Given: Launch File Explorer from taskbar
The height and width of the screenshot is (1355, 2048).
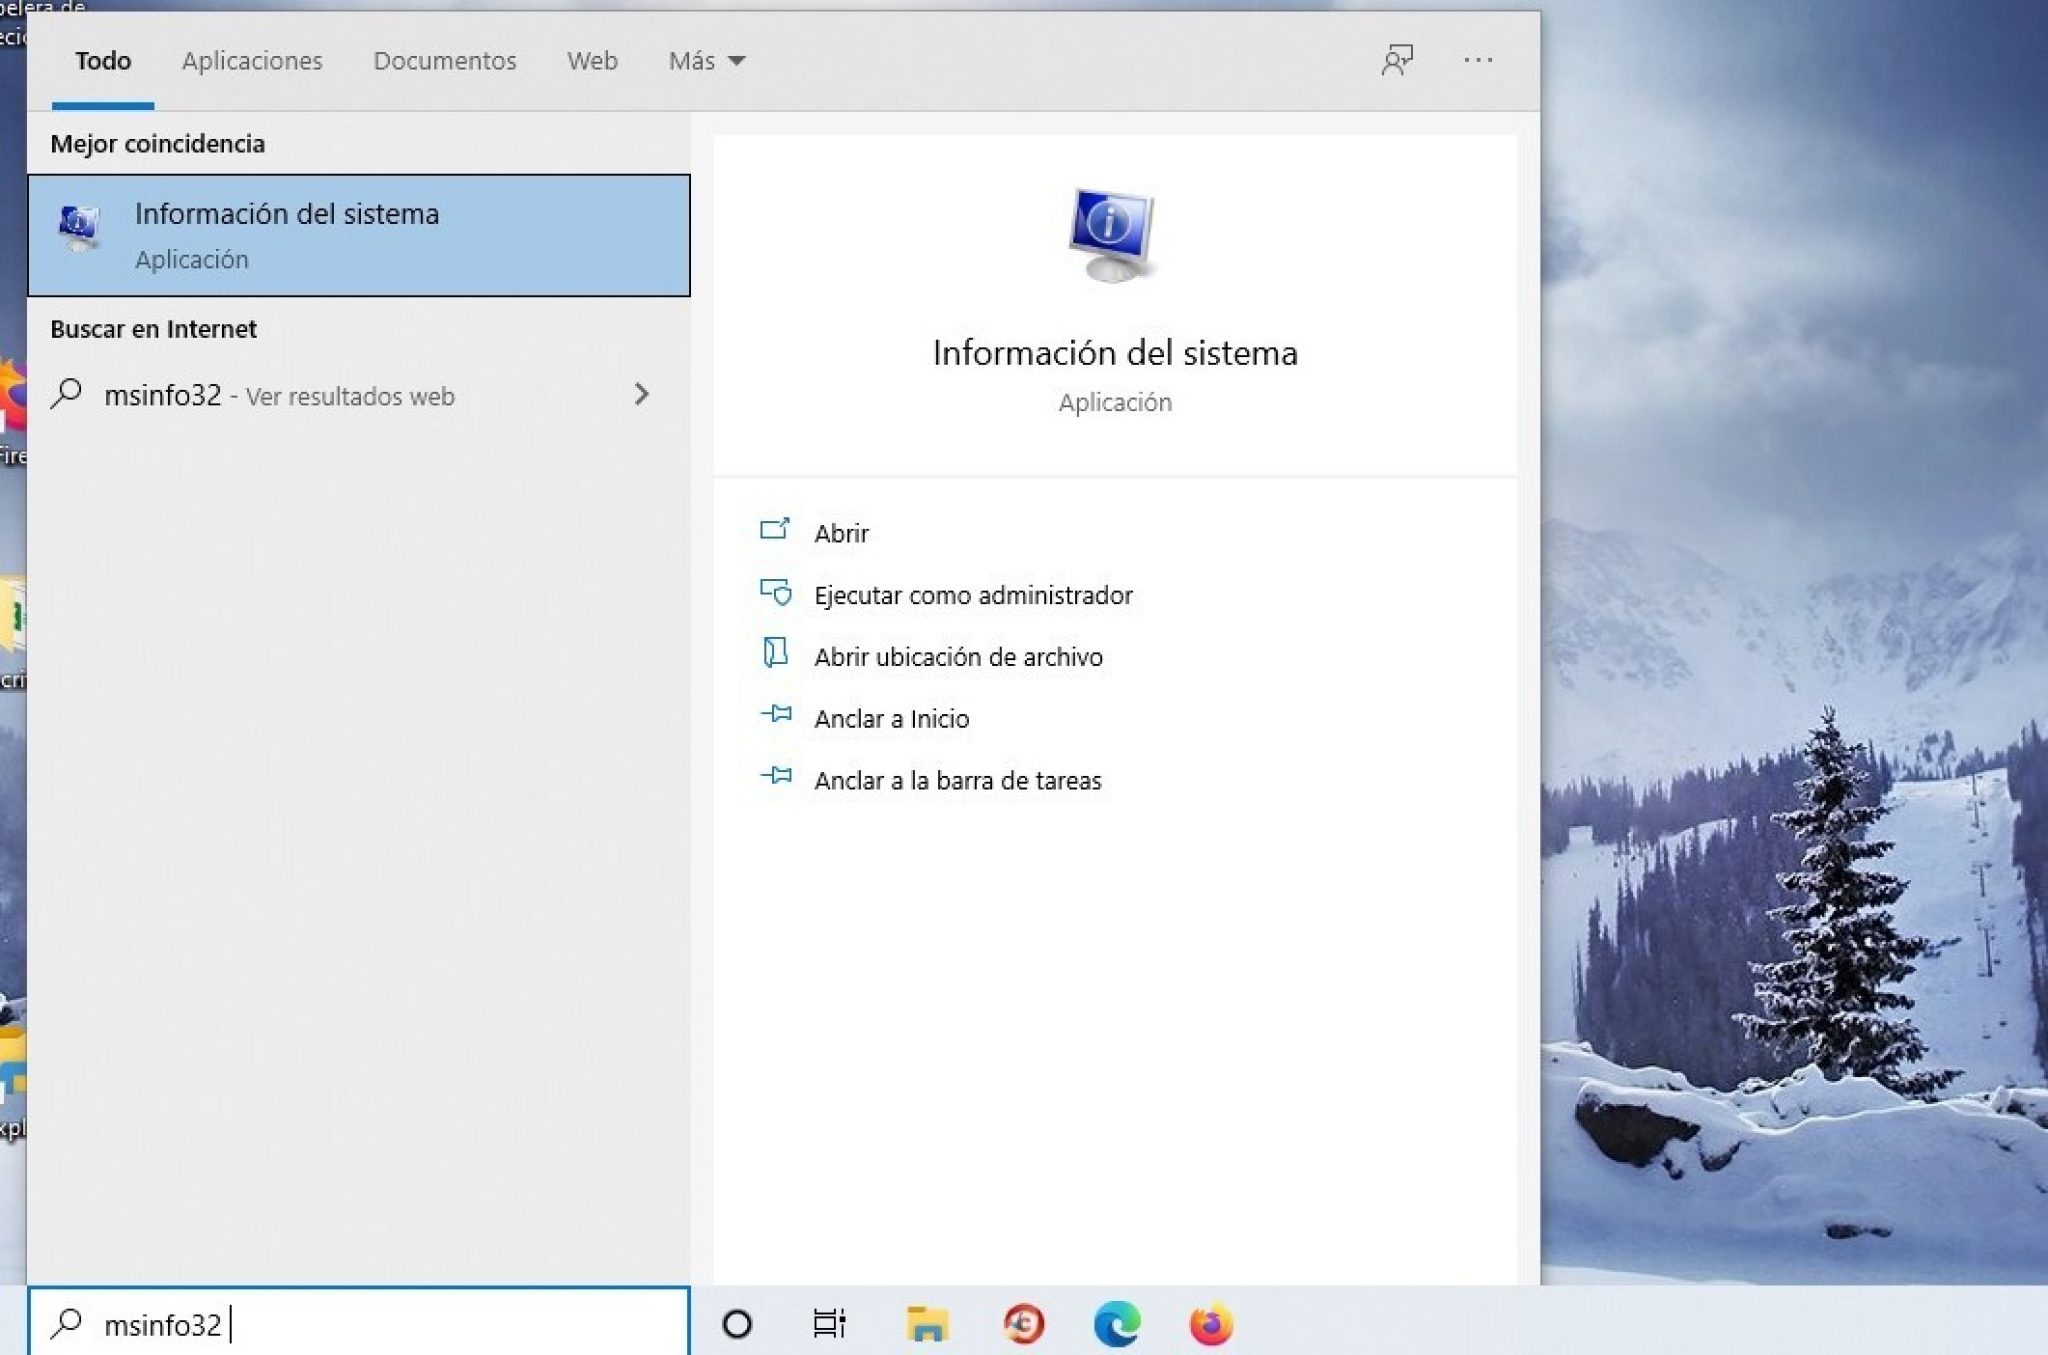Looking at the screenshot, I should click(x=927, y=1324).
